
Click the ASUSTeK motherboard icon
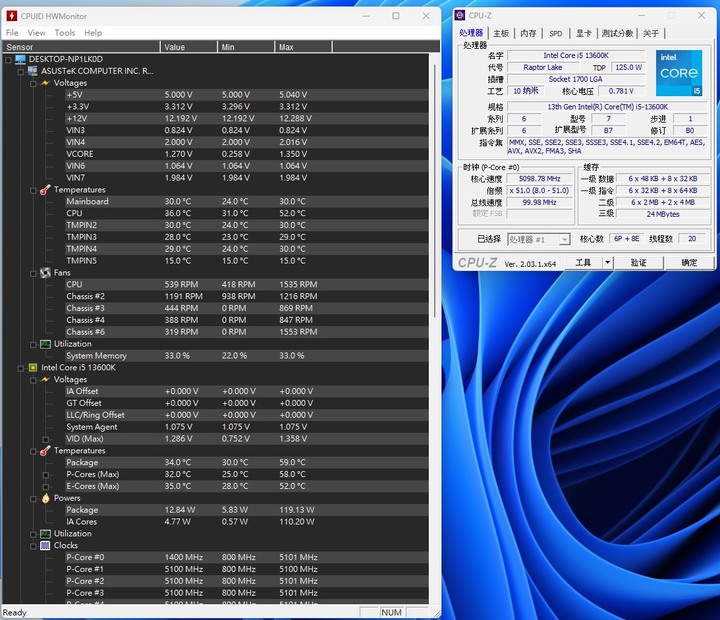(x=33, y=71)
